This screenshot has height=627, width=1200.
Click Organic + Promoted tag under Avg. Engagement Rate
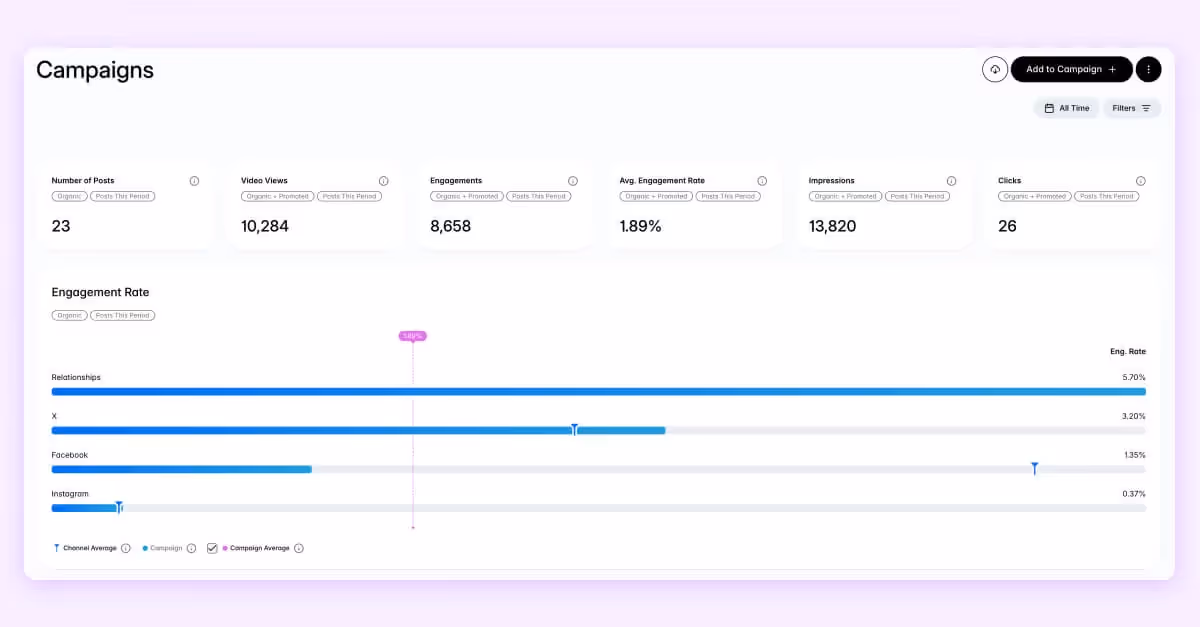click(x=656, y=196)
